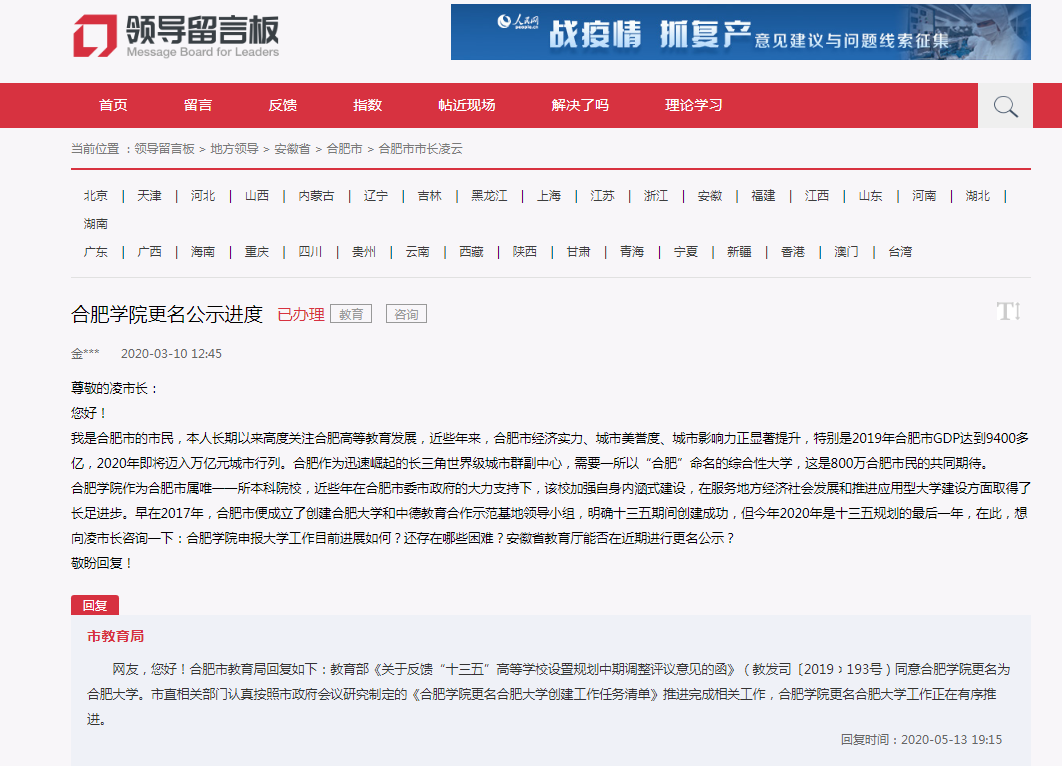Select 江苏 in province list

tap(602, 196)
